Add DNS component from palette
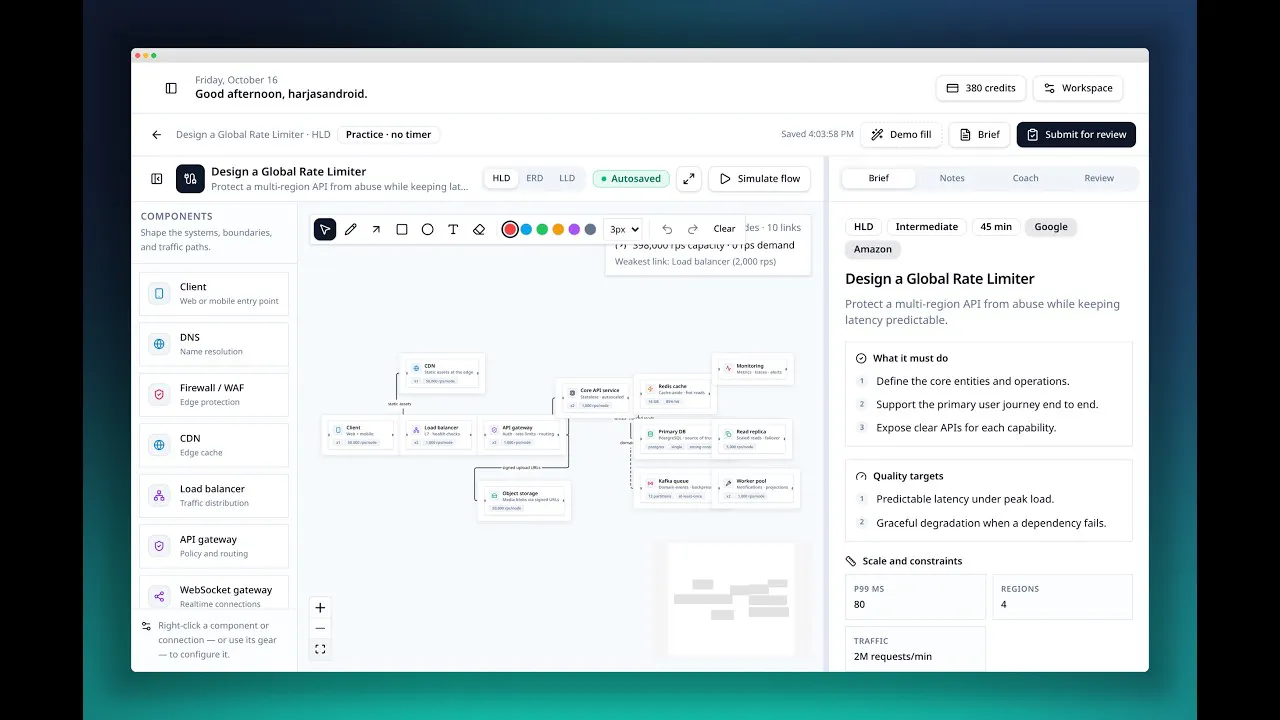The image size is (1280, 720). tap(214, 344)
